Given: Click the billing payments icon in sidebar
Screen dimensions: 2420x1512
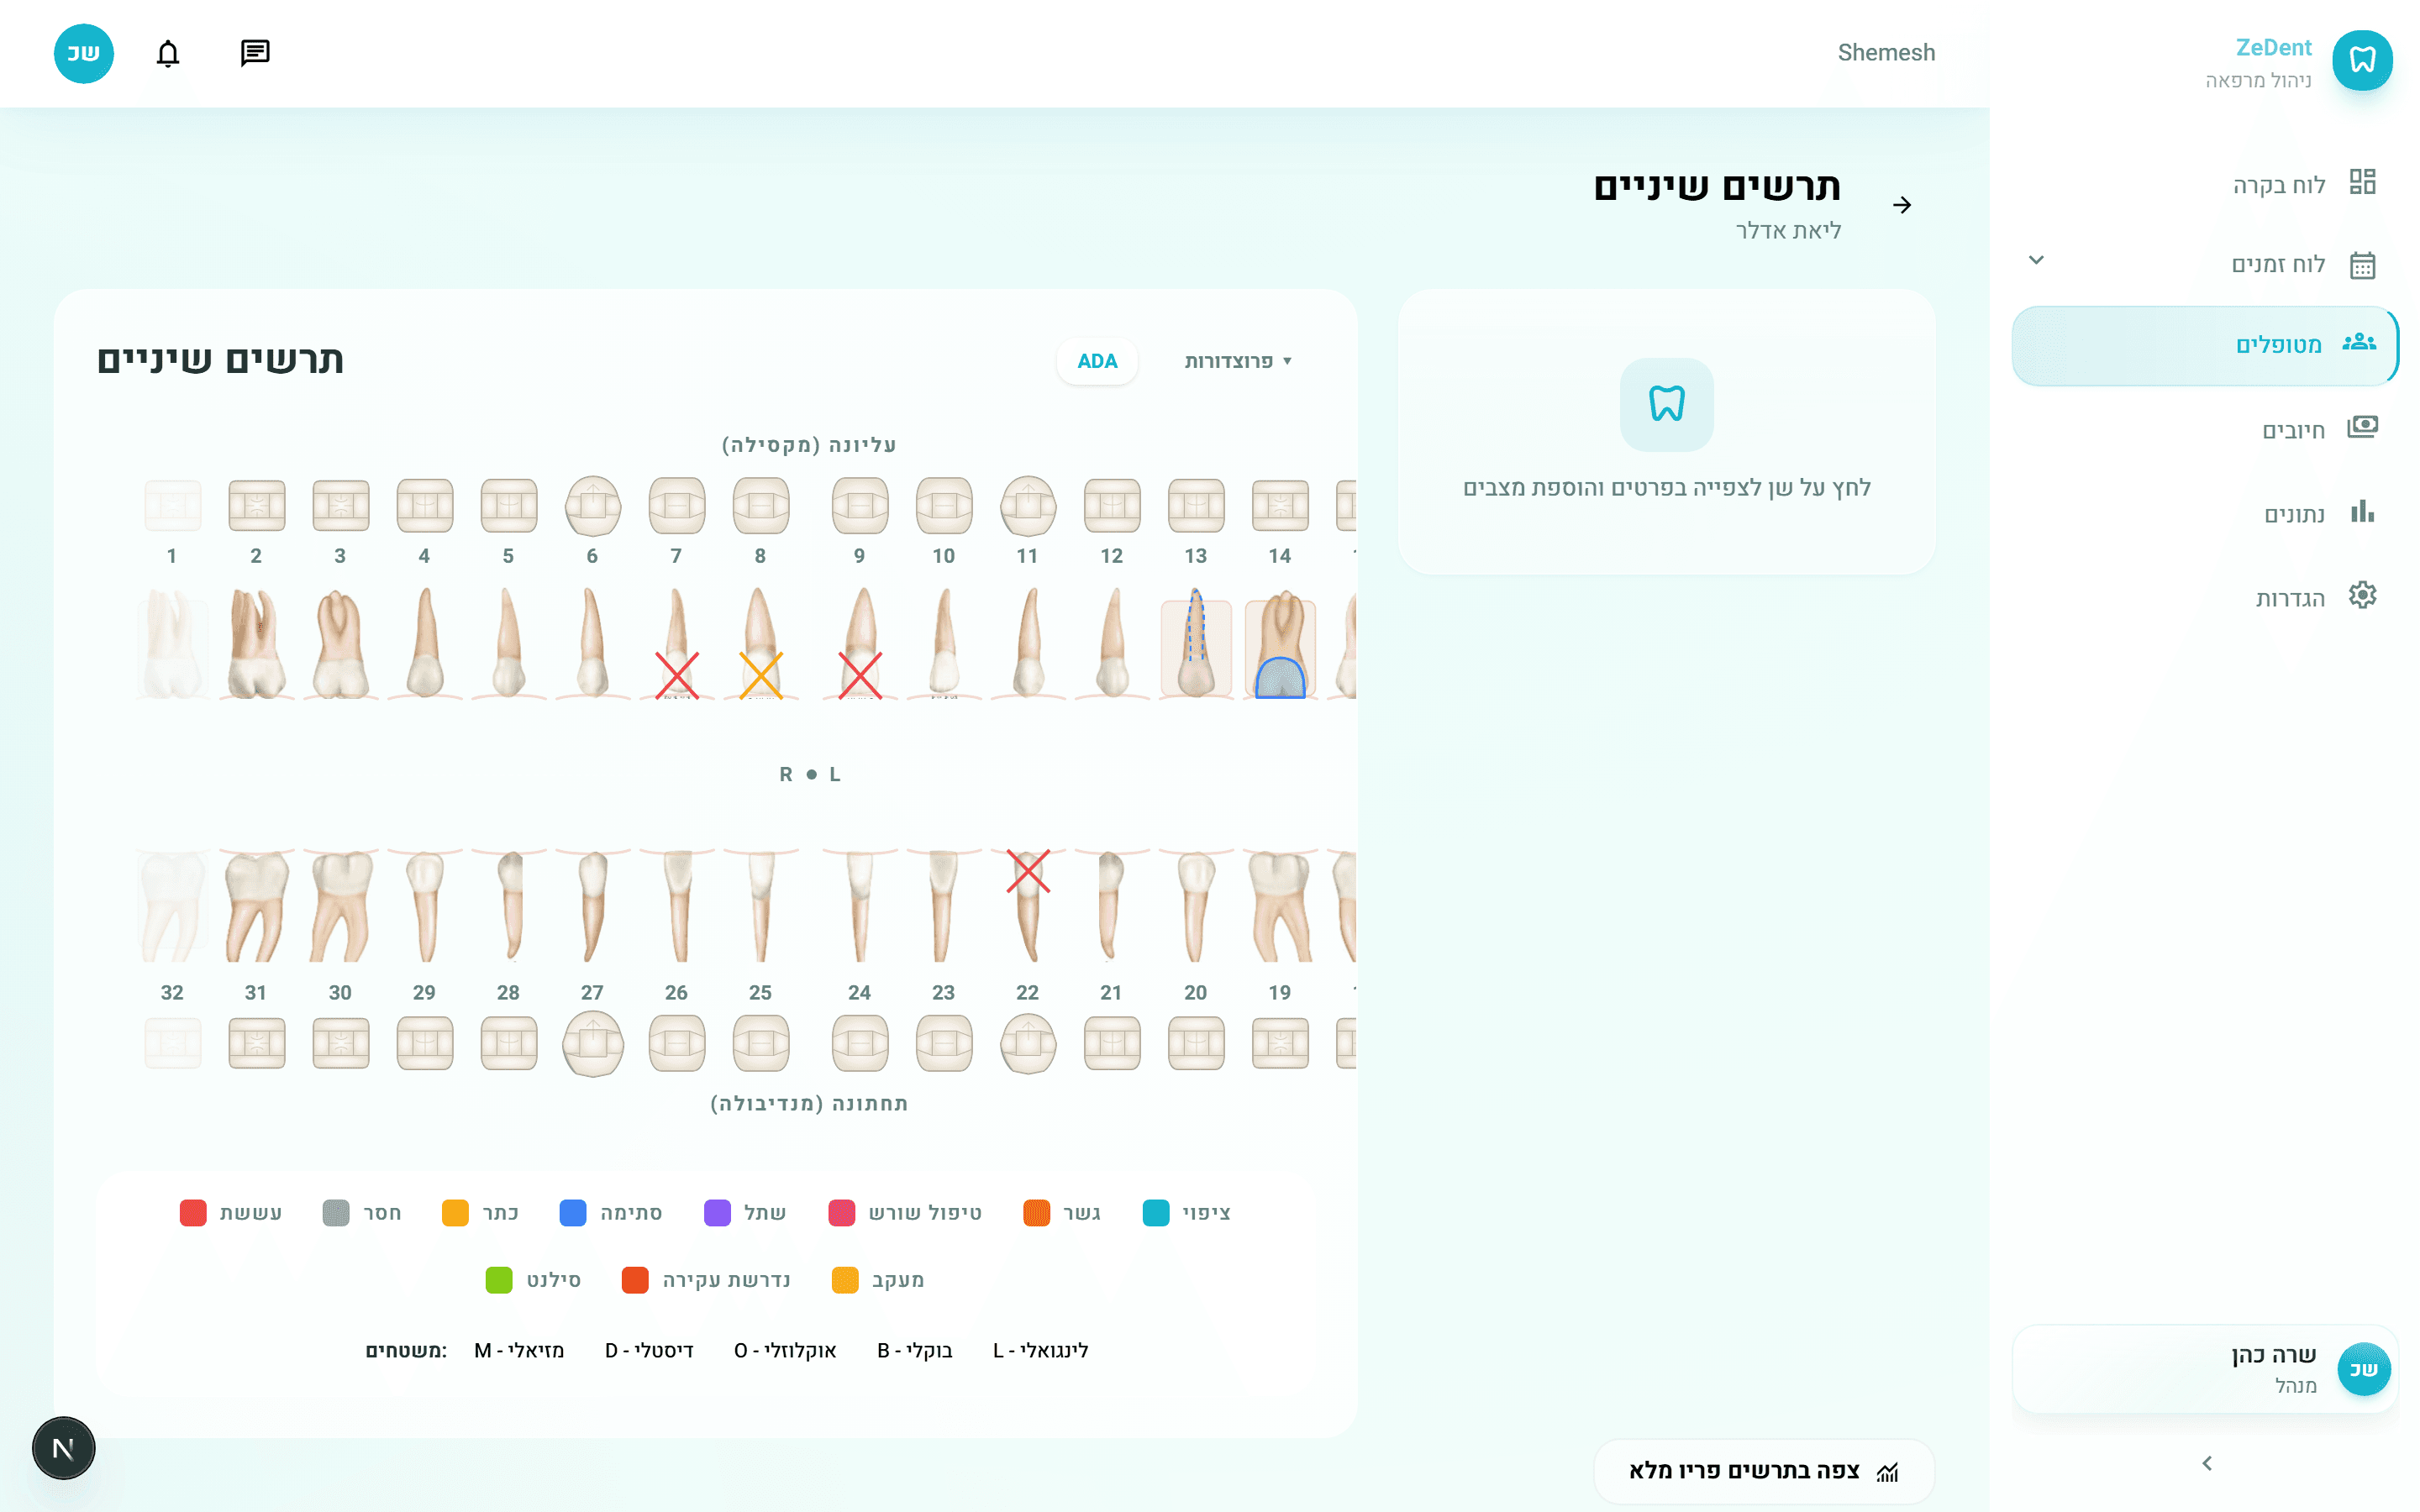Looking at the screenshot, I should click(x=2362, y=428).
